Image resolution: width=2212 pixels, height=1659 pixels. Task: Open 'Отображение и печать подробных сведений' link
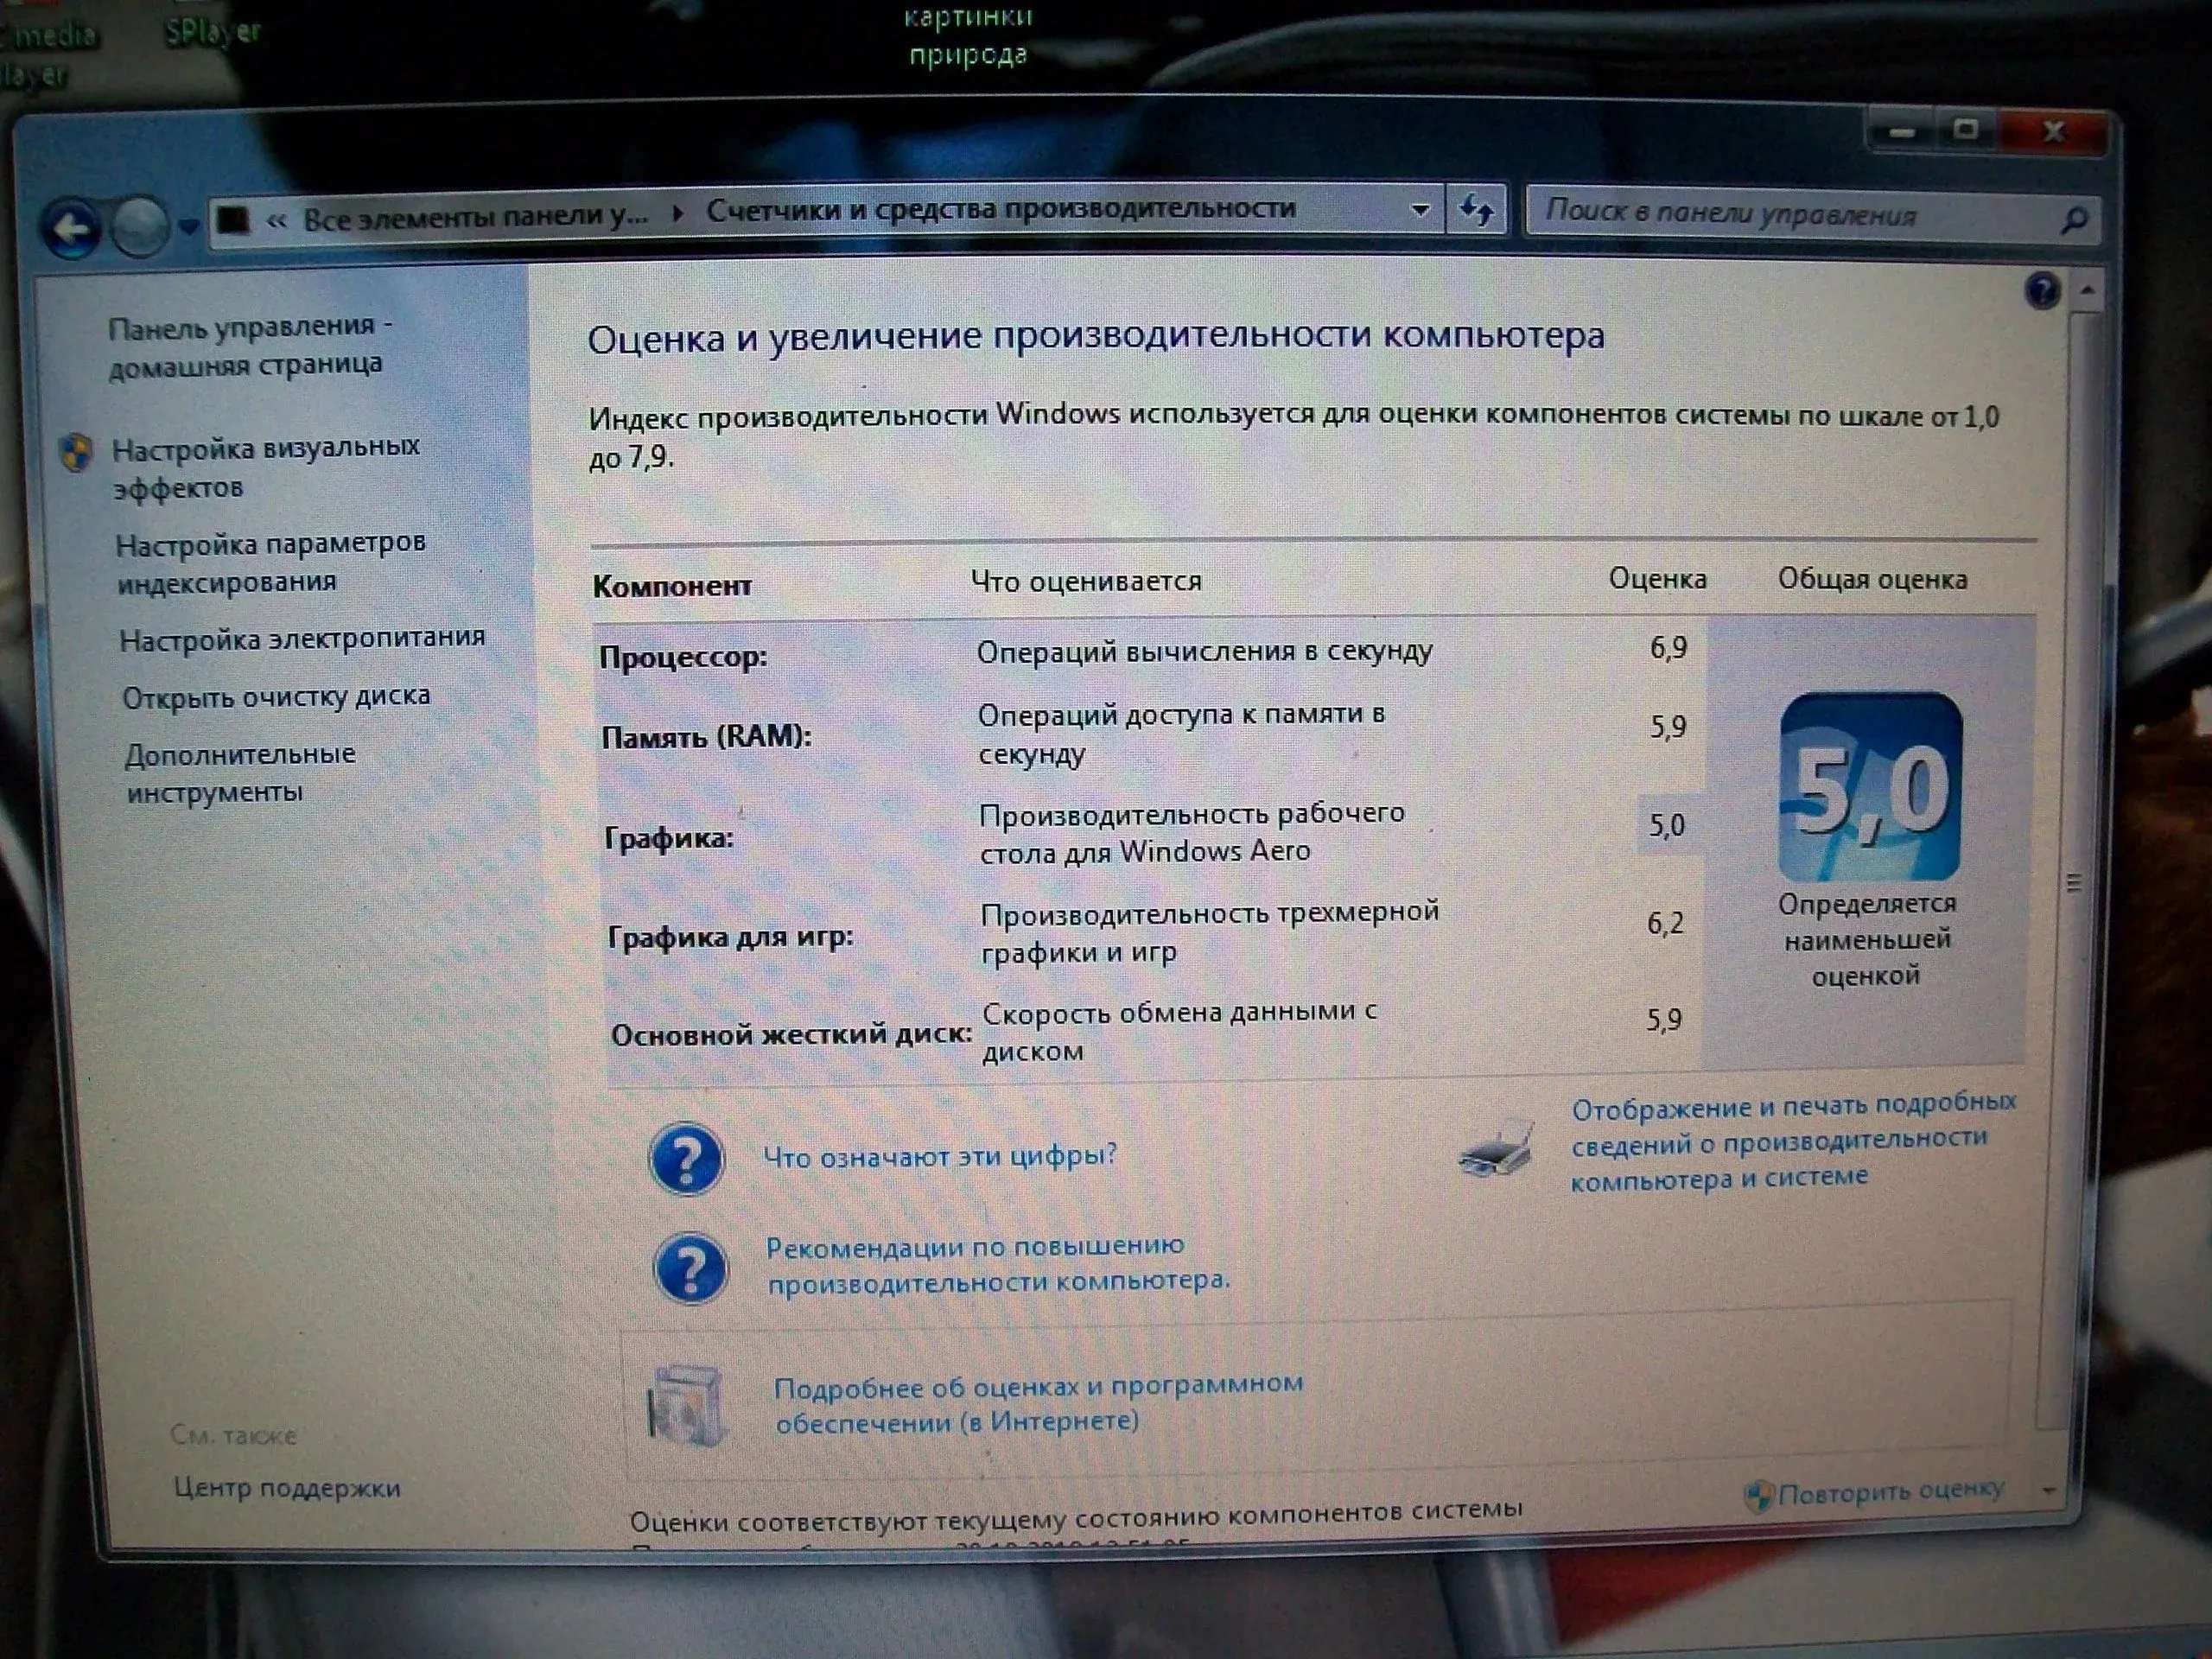click(1792, 1142)
